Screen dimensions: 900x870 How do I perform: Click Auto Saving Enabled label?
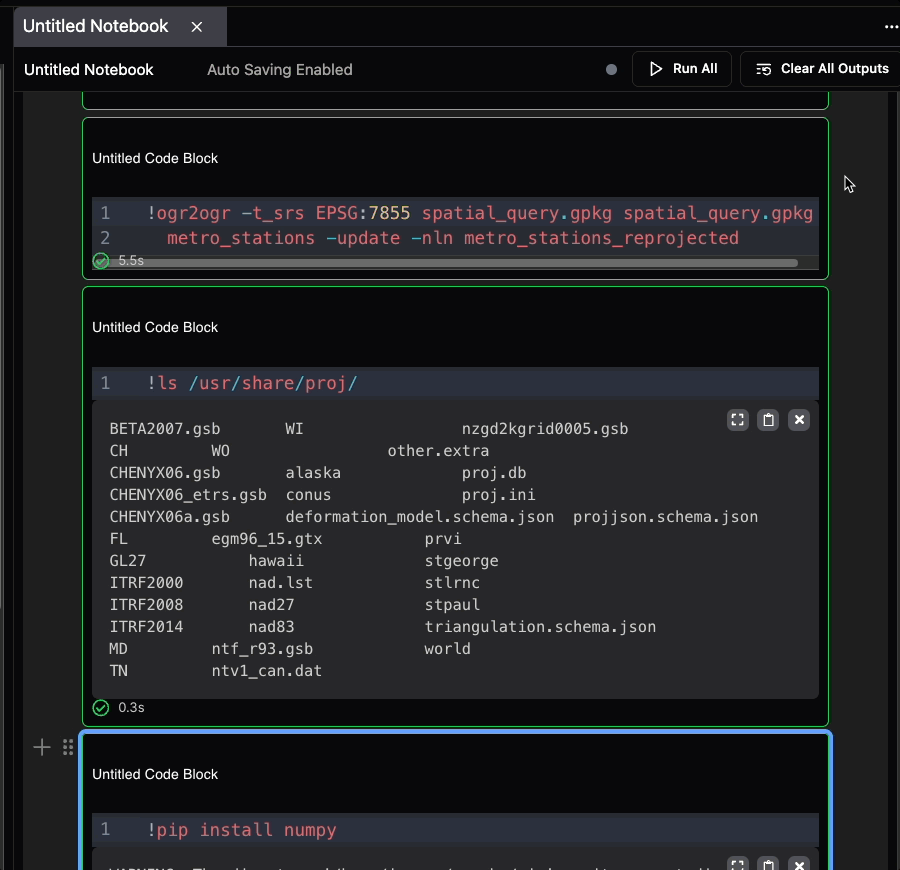point(280,69)
